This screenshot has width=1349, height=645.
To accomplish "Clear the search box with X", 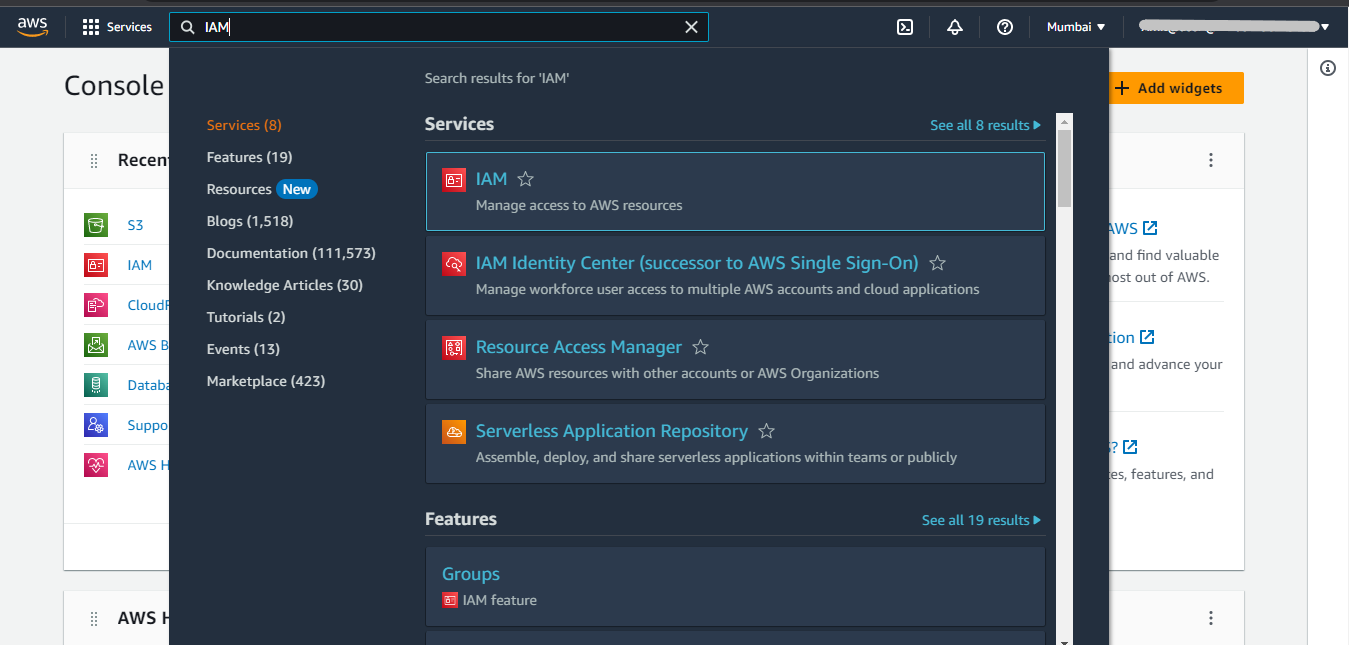I will coord(691,27).
